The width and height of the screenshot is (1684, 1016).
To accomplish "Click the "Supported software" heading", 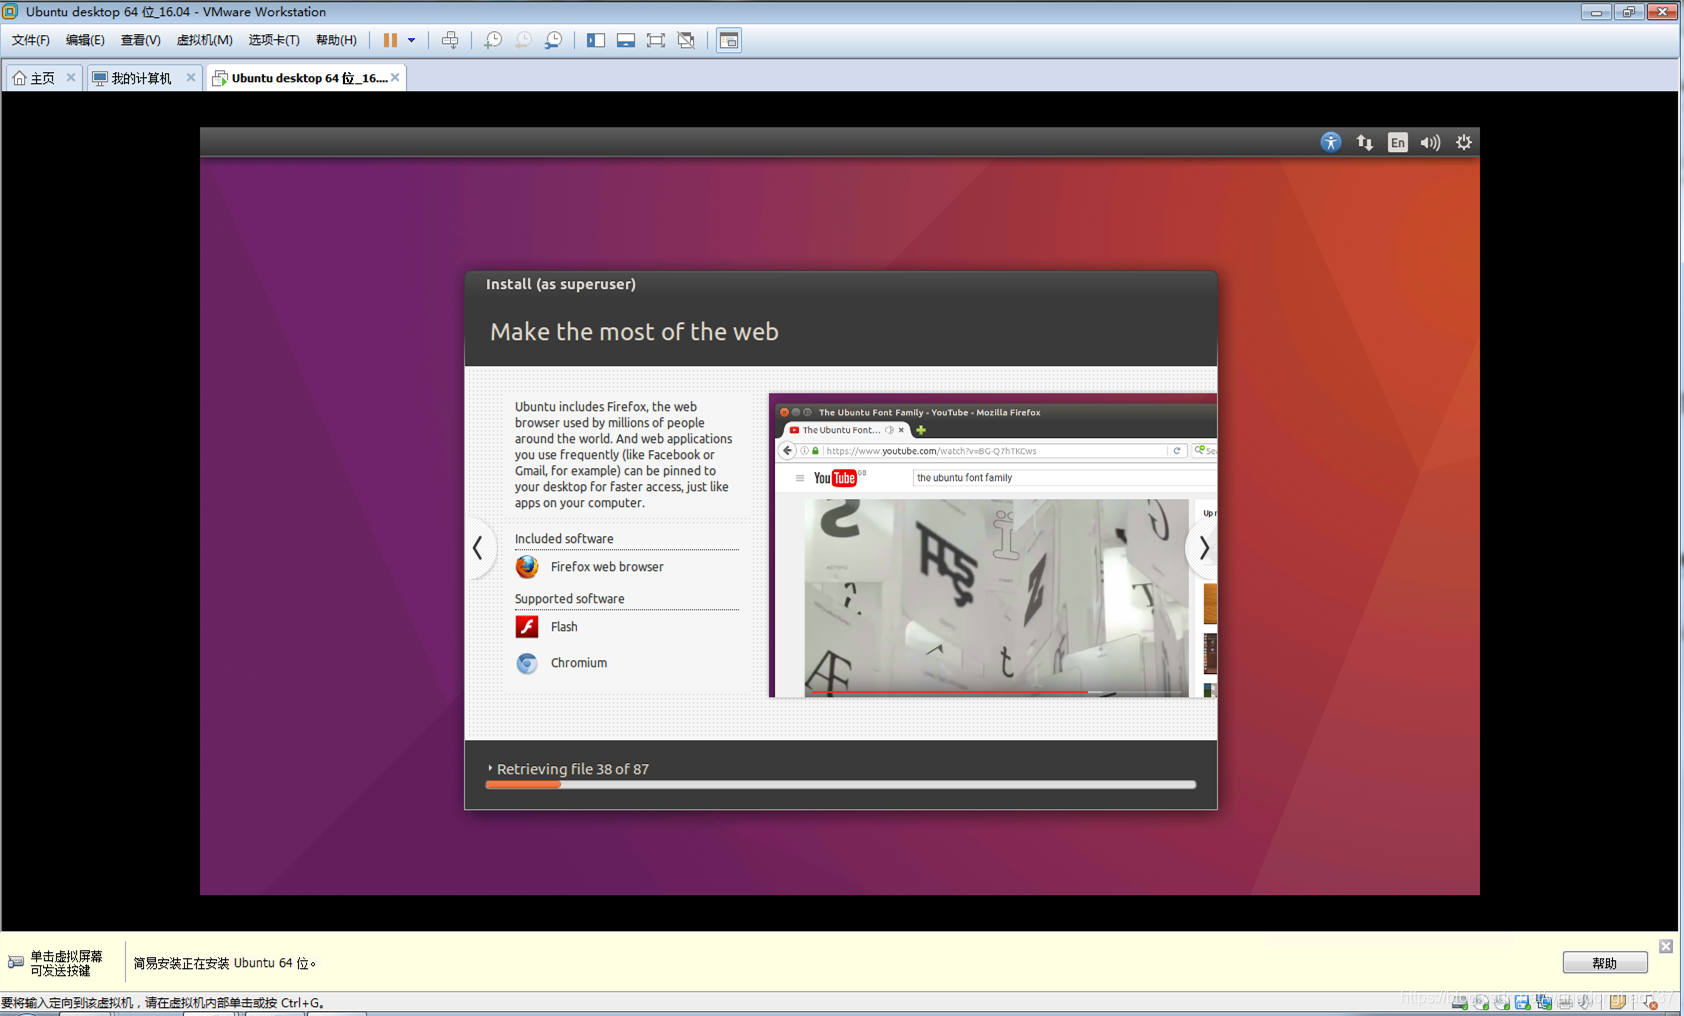I will (570, 599).
